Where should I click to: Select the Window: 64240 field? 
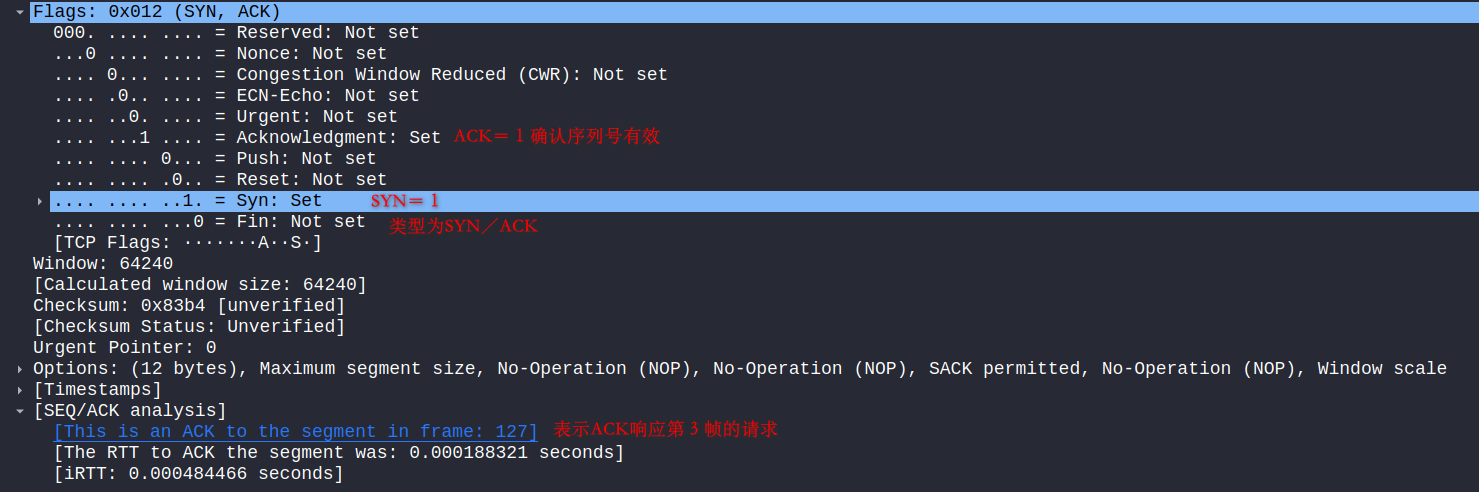coord(103,264)
